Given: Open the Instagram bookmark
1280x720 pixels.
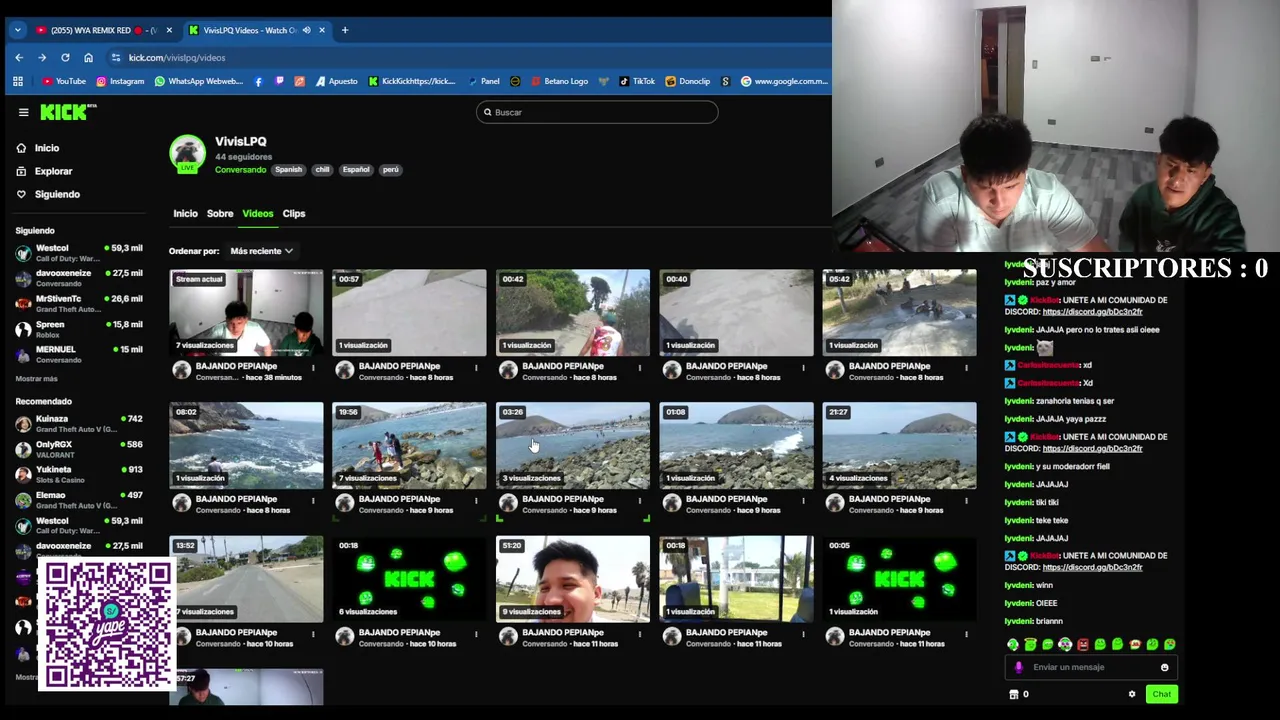Looking at the screenshot, I should [x=120, y=81].
